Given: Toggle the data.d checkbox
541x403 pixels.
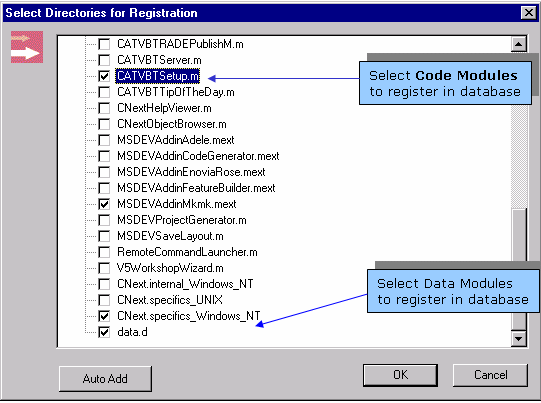Looking at the screenshot, I should point(104,332).
